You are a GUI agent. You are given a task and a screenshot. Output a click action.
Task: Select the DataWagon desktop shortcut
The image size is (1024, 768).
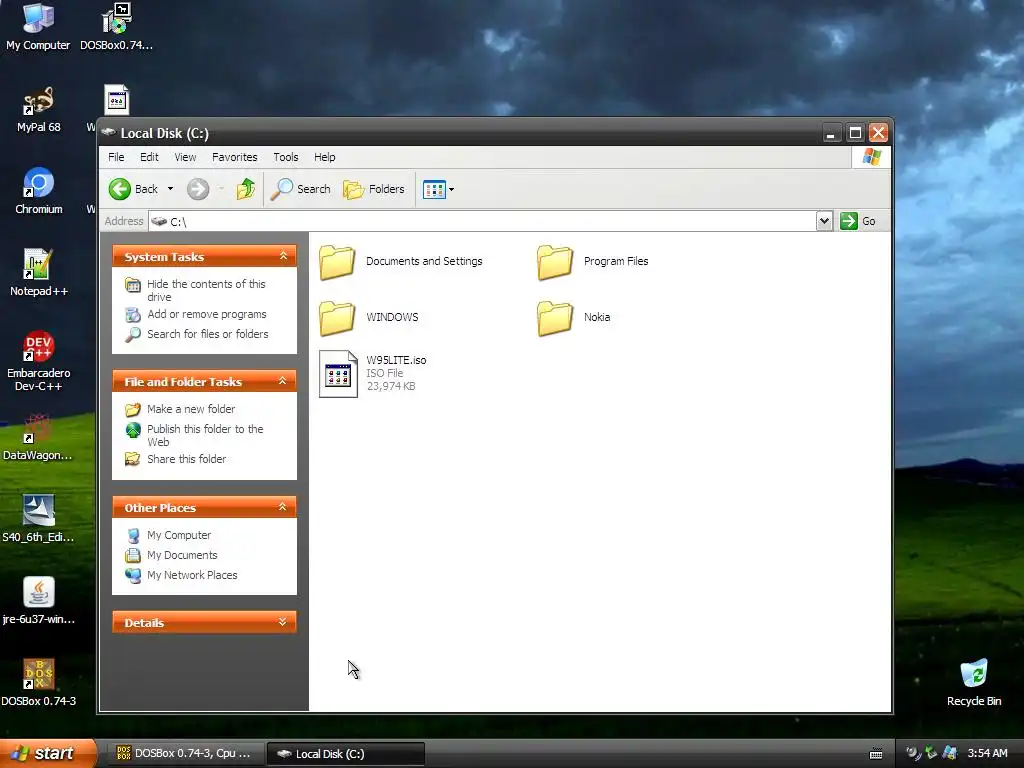click(38, 438)
